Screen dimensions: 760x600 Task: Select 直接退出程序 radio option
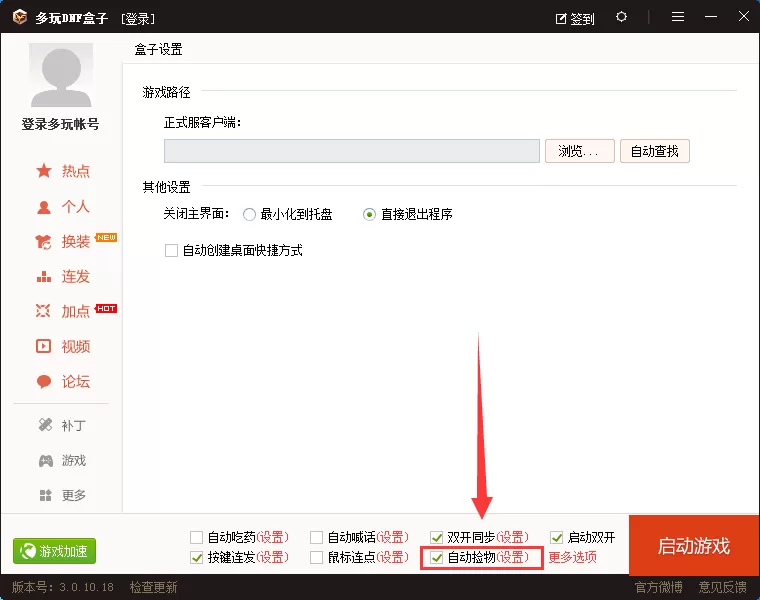tap(369, 214)
